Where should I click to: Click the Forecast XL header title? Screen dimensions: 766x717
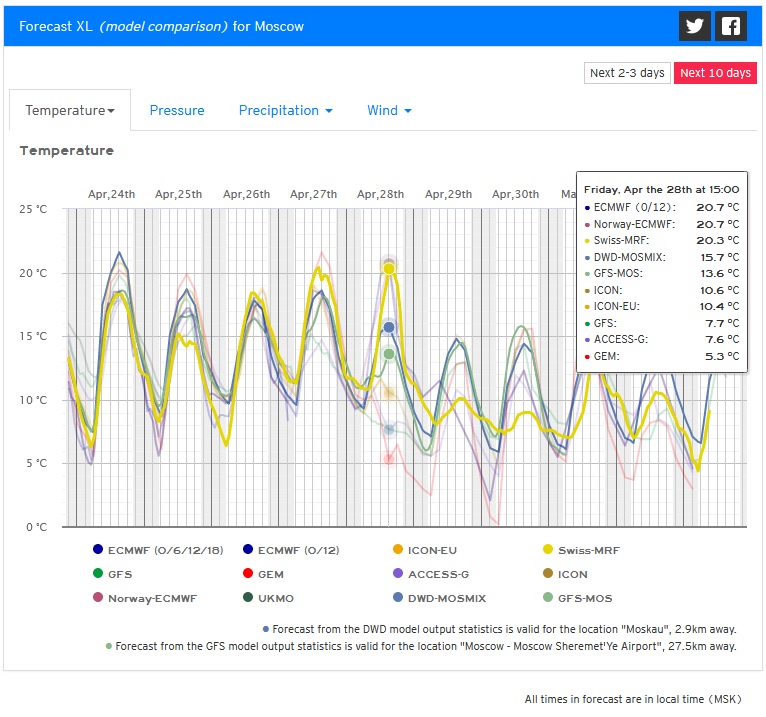coord(161,26)
